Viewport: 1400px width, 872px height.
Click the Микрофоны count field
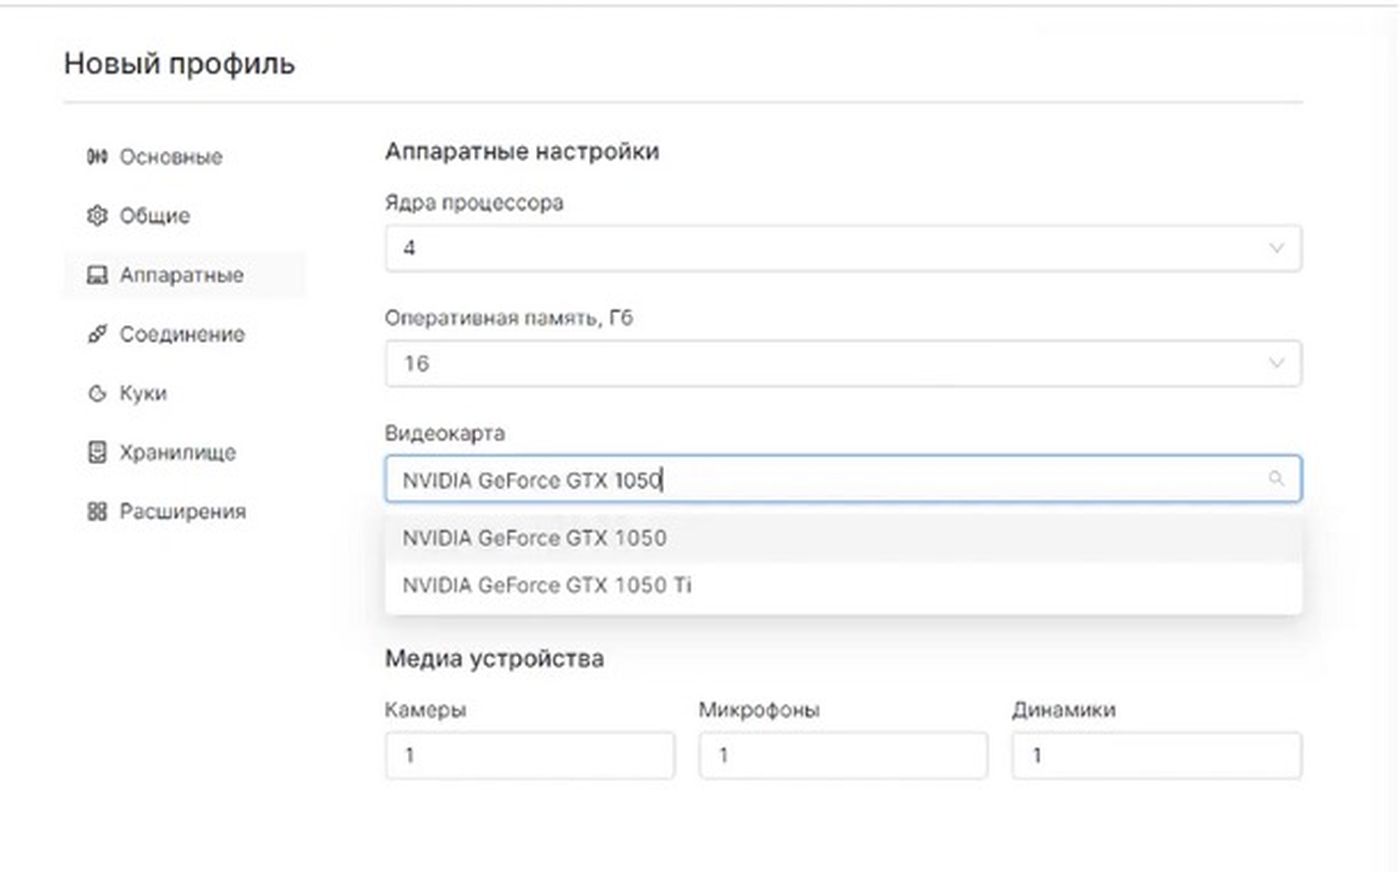pyautogui.click(x=843, y=756)
